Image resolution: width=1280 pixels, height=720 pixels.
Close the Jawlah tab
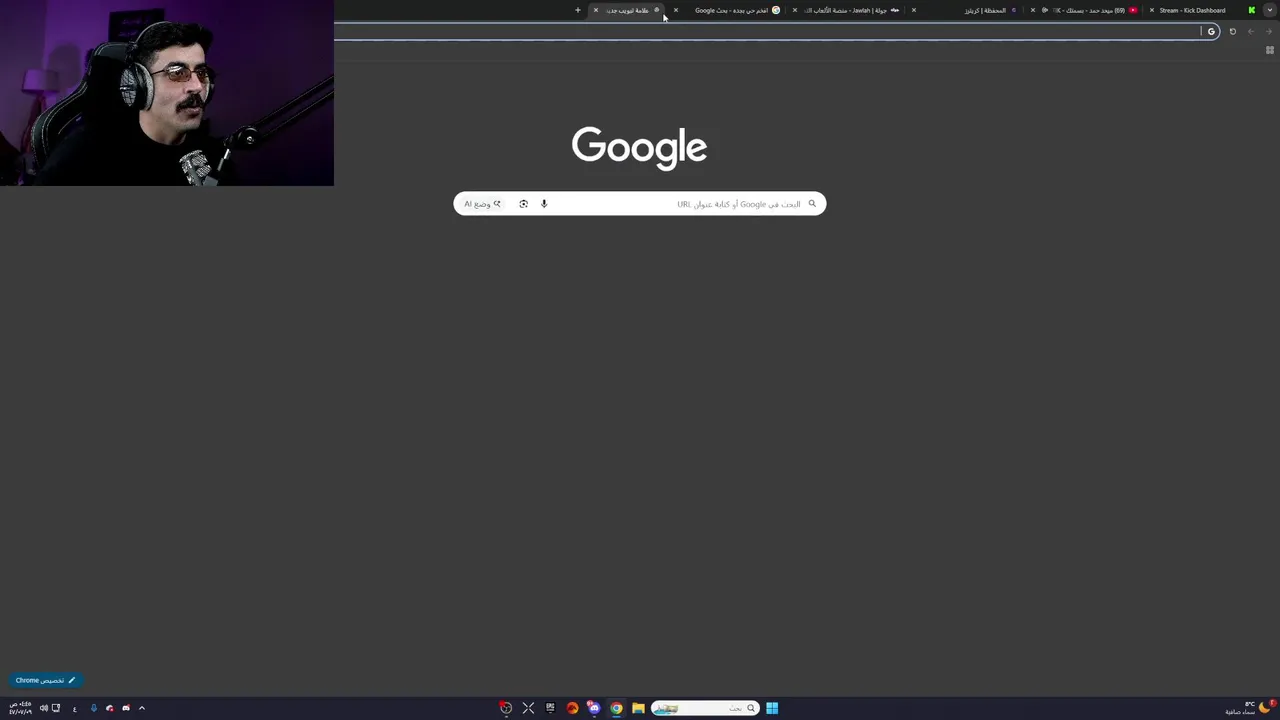coord(795,10)
